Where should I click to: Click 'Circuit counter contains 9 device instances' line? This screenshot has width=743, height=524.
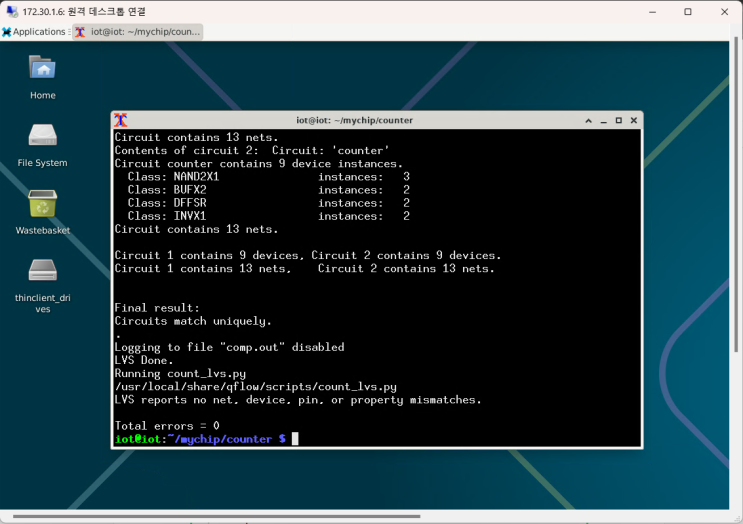coord(258,164)
